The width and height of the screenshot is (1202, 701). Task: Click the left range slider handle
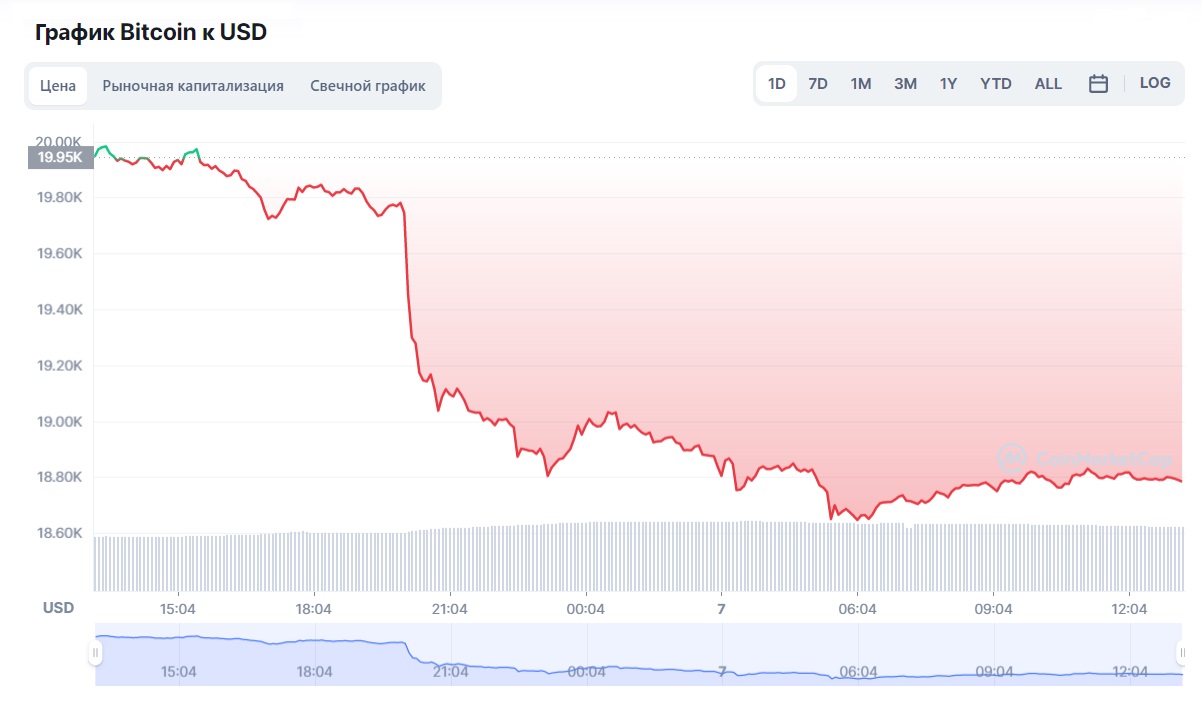95,653
